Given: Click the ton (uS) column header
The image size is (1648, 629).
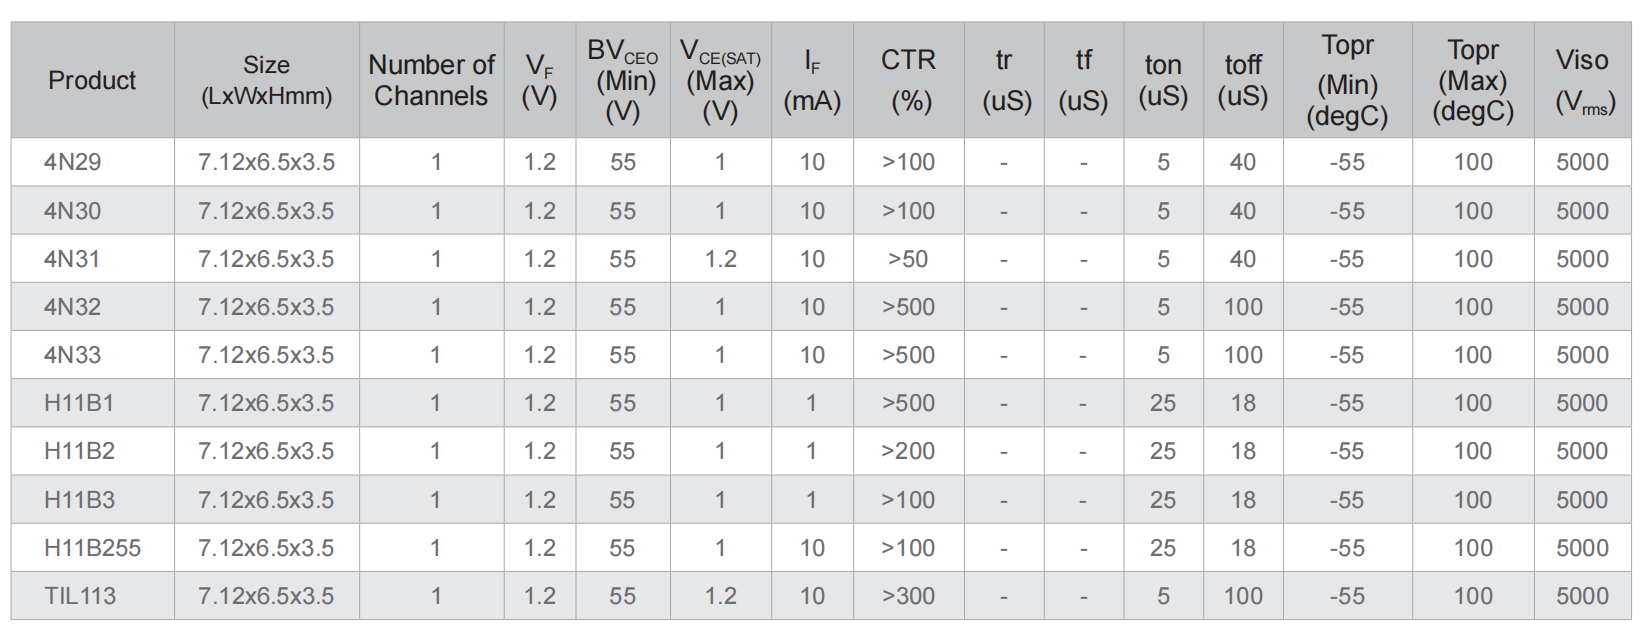Looking at the screenshot, I should point(1163,80).
